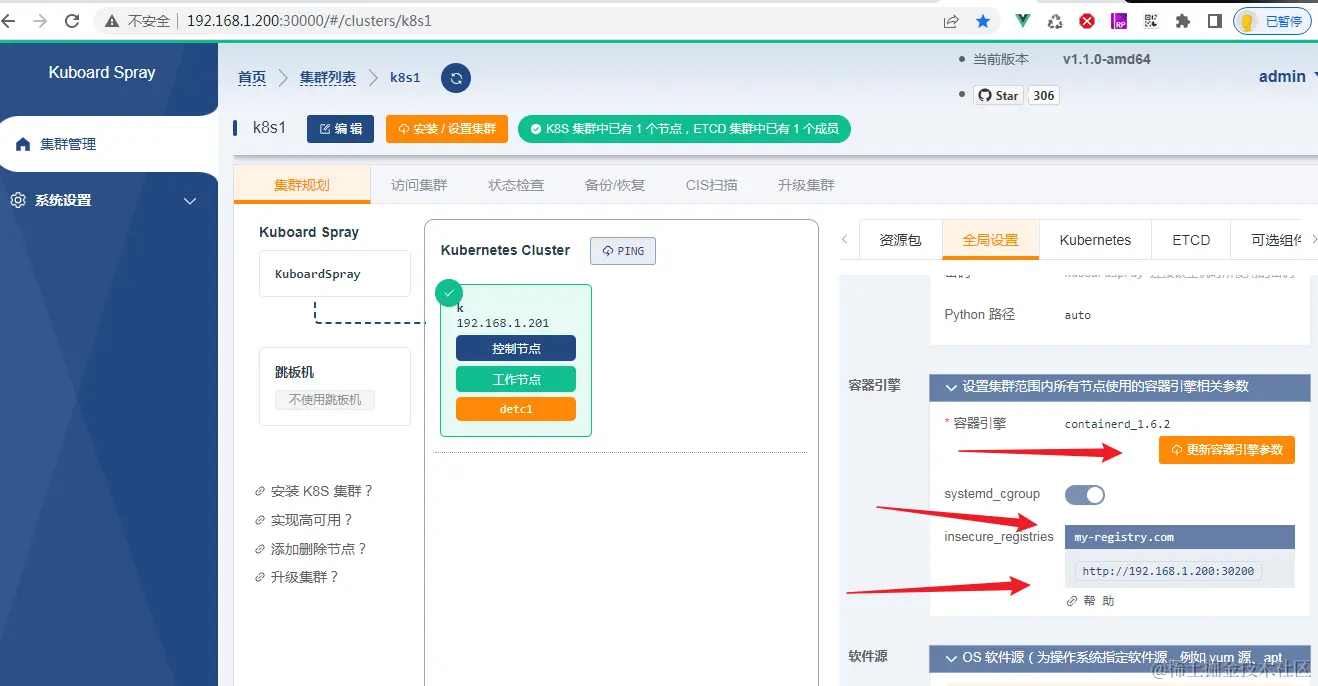Open the 升级集群 tab

point(806,185)
